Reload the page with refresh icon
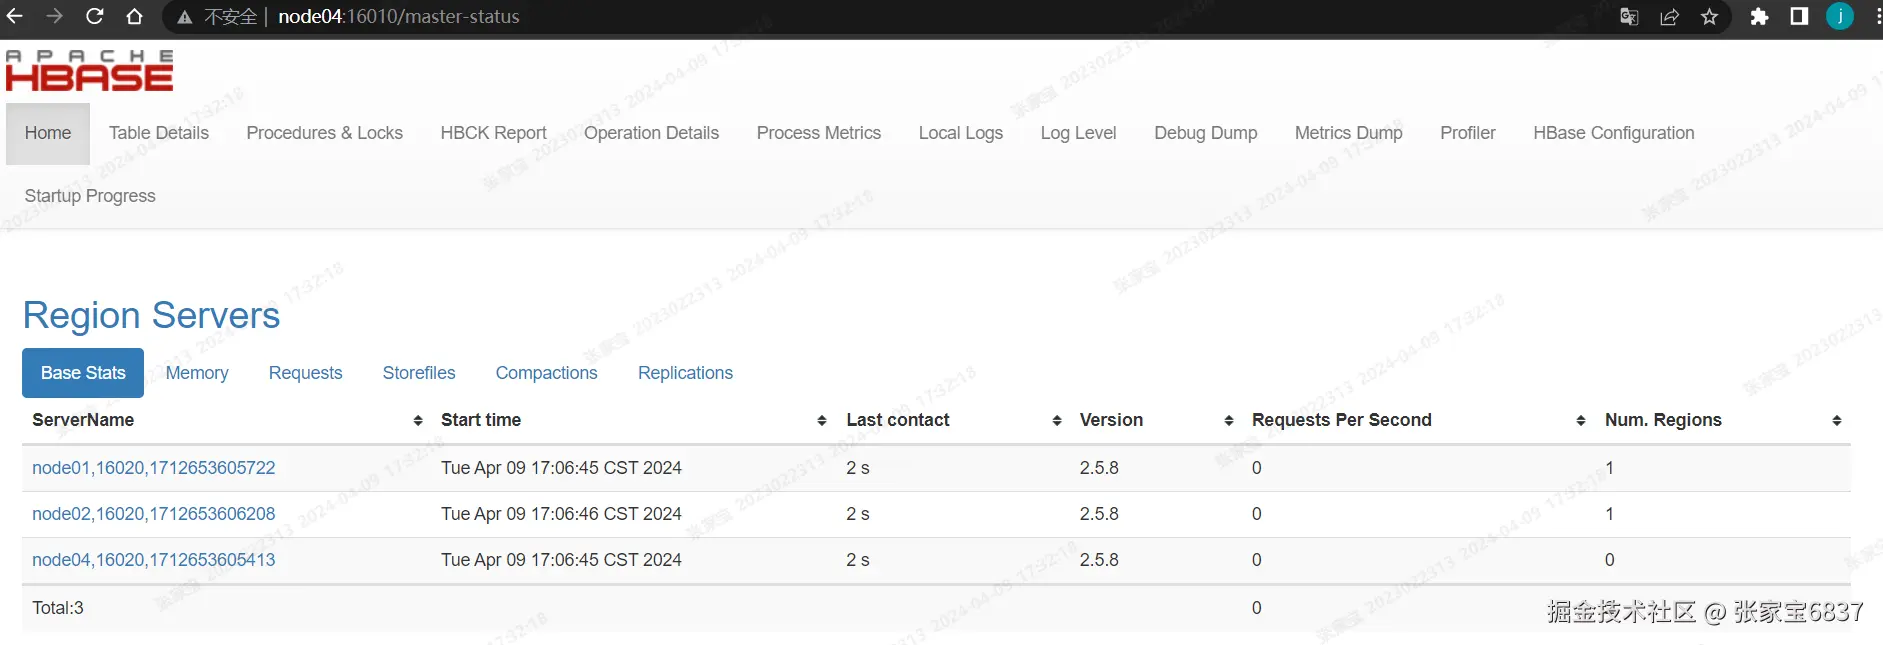This screenshot has width=1883, height=645. tap(94, 16)
